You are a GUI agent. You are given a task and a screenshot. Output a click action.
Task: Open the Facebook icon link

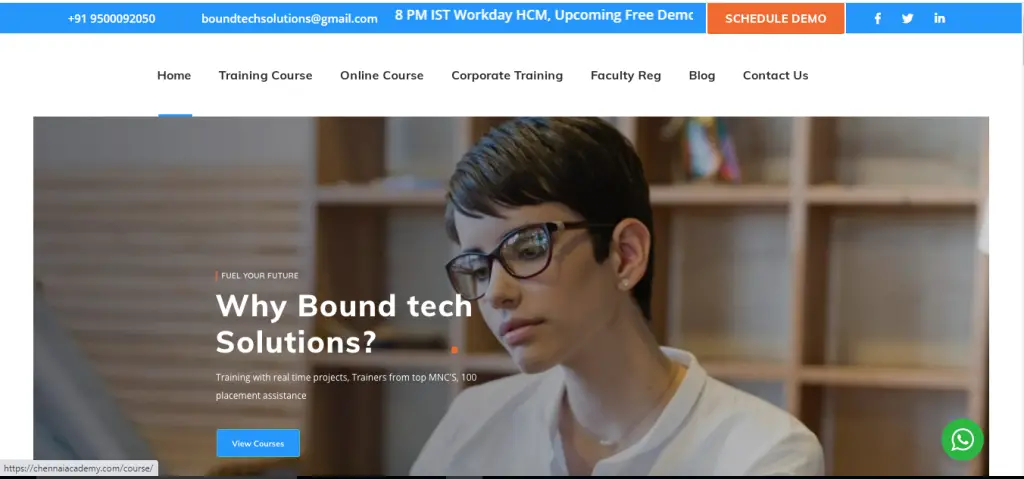coord(878,18)
